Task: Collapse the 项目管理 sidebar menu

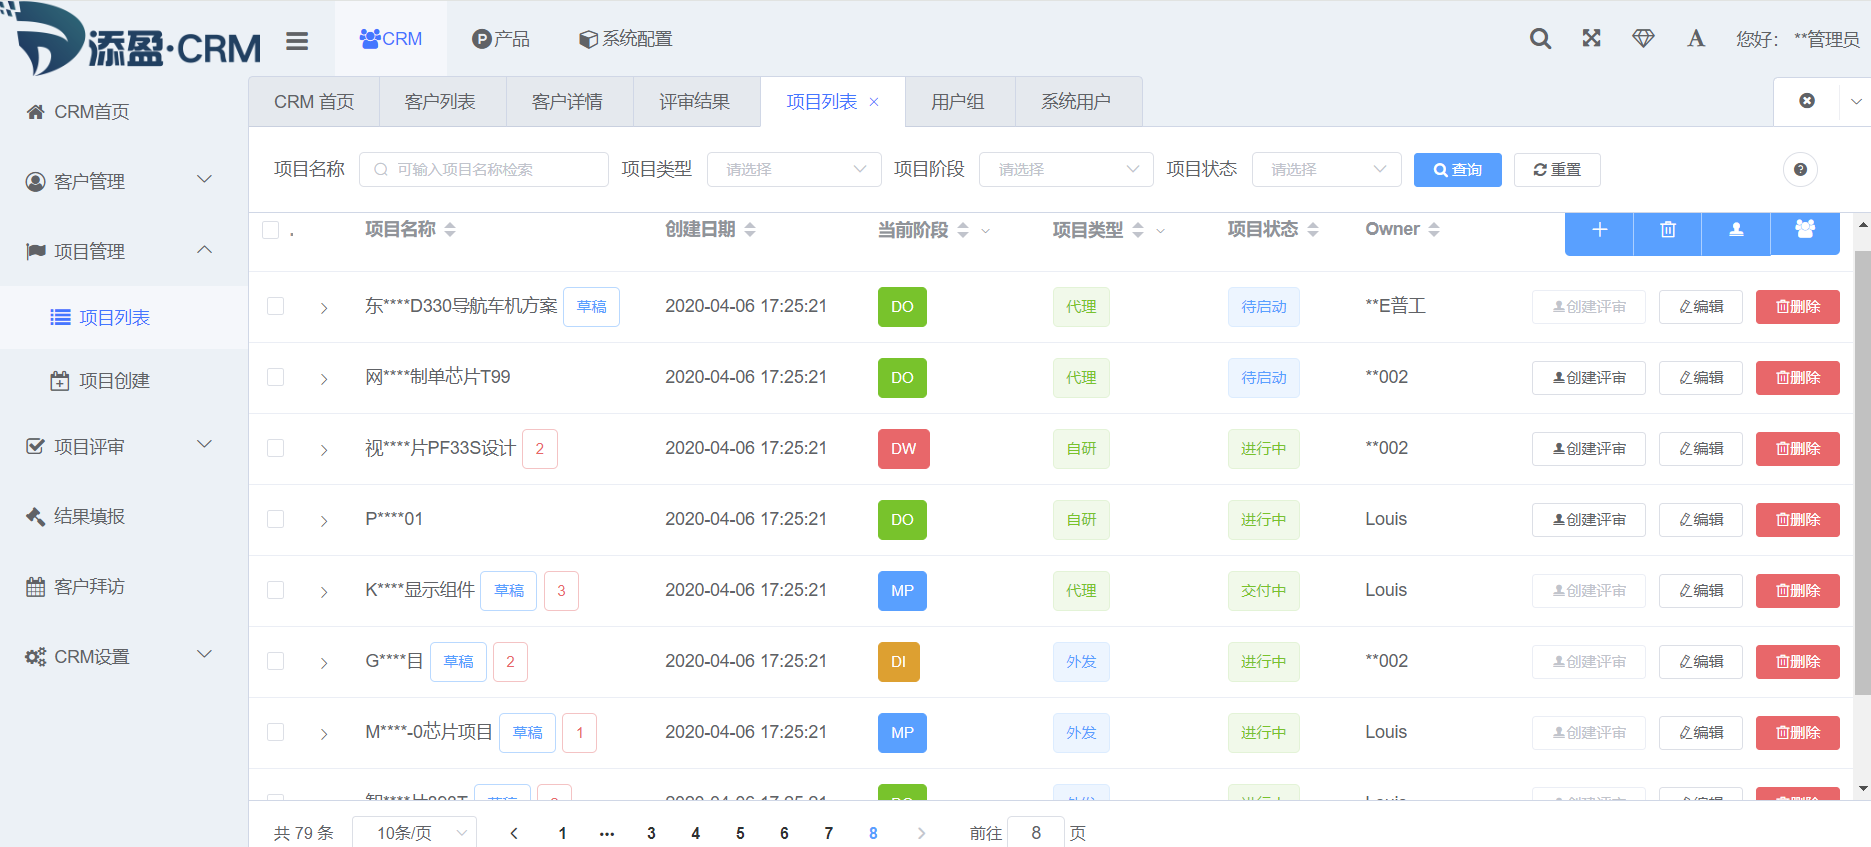Action: pyautogui.click(x=124, y=252)
